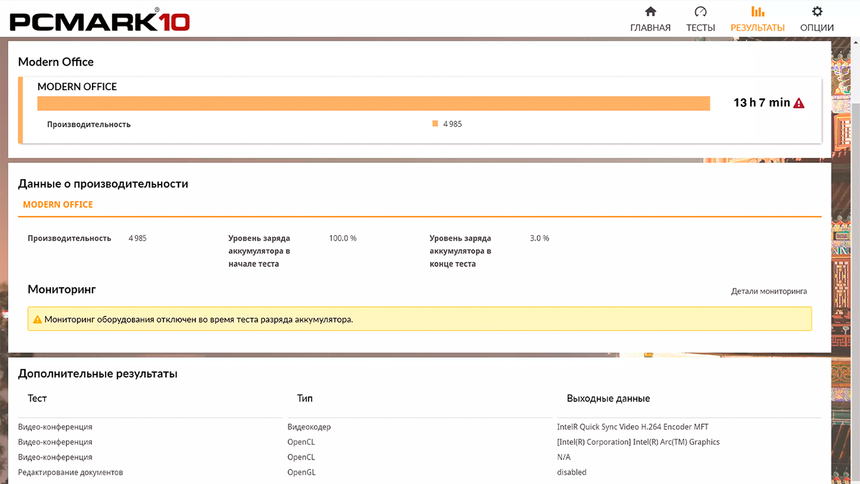Click the Тест column header
860x484 pixels.
coord(37,398)
